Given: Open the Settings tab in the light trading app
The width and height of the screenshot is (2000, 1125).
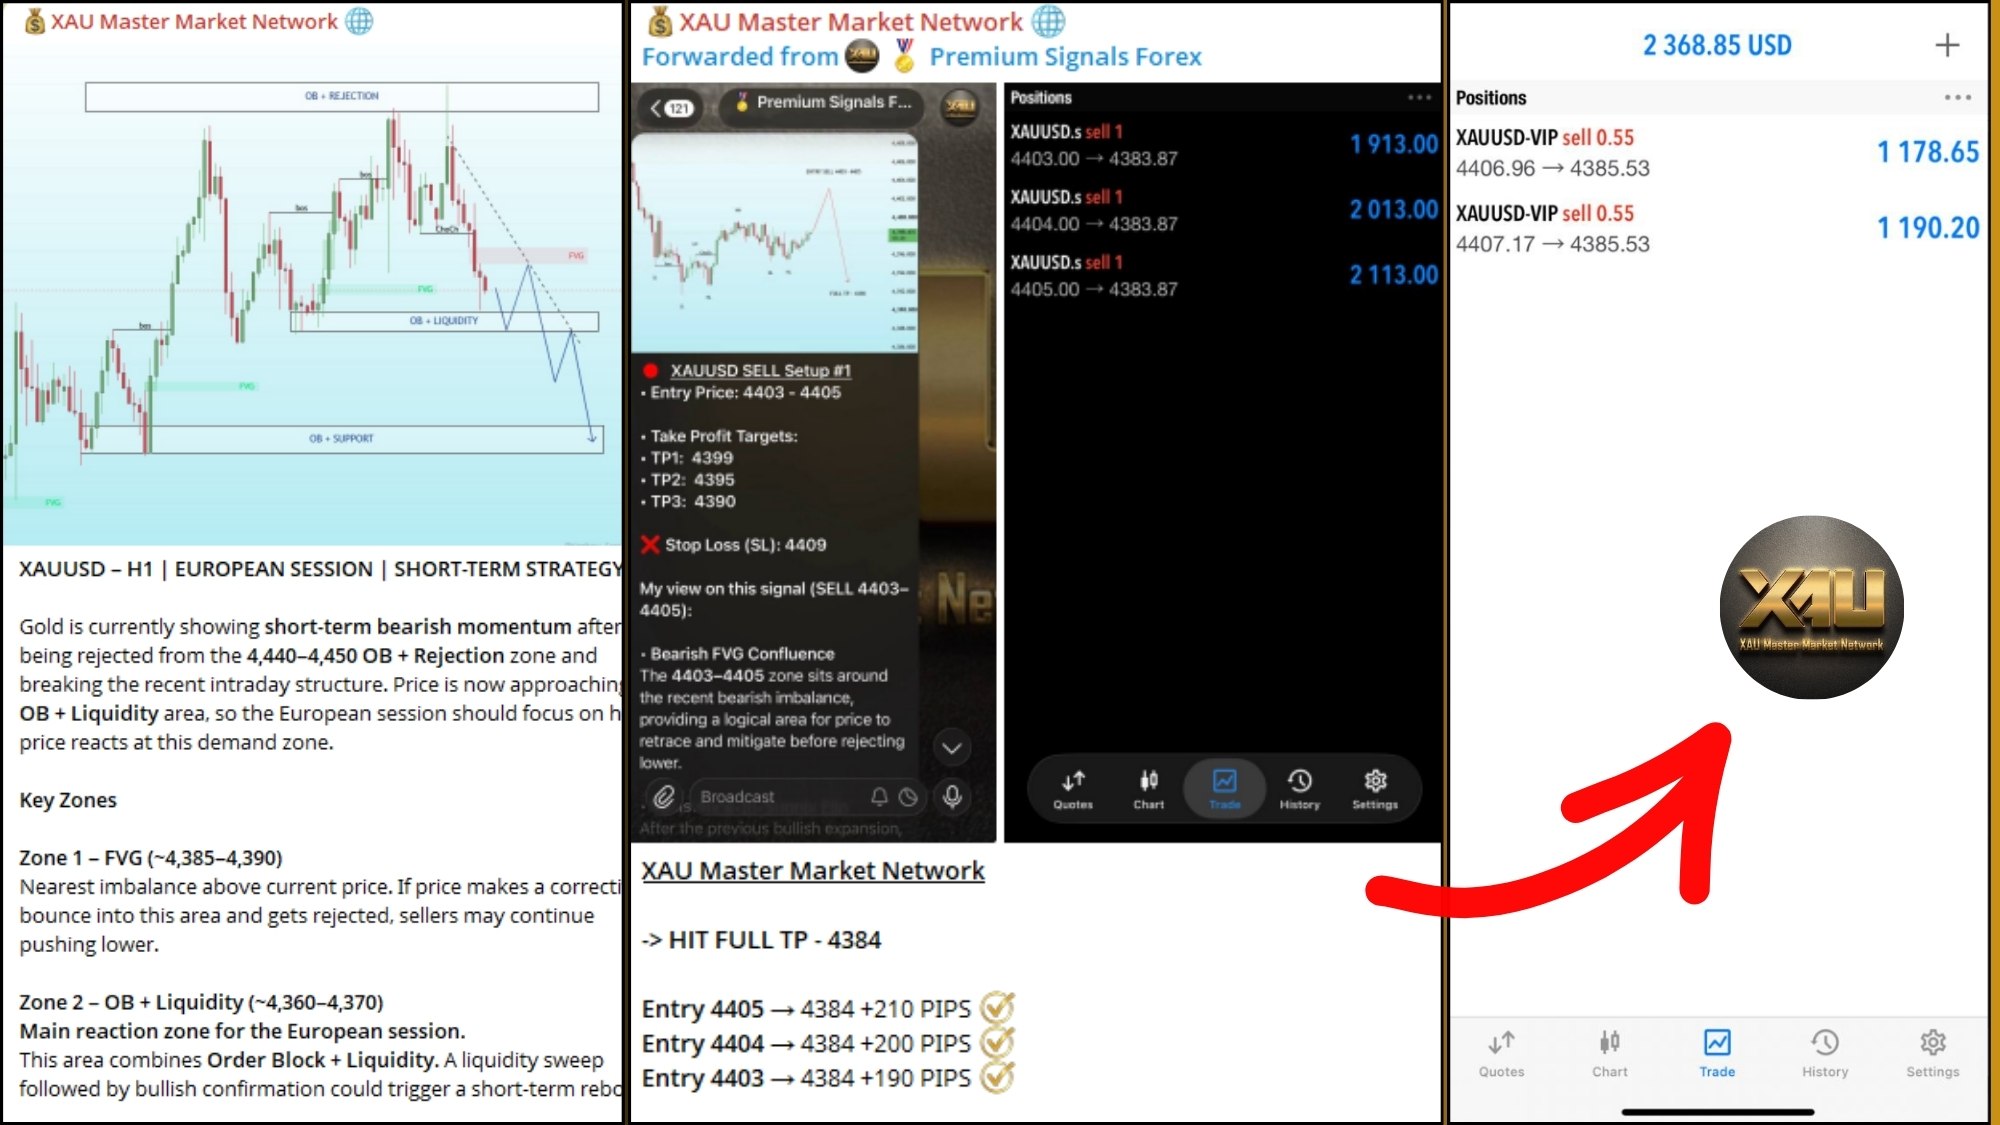Looking at the screenshot, I should click(x=1933, y=1053).
